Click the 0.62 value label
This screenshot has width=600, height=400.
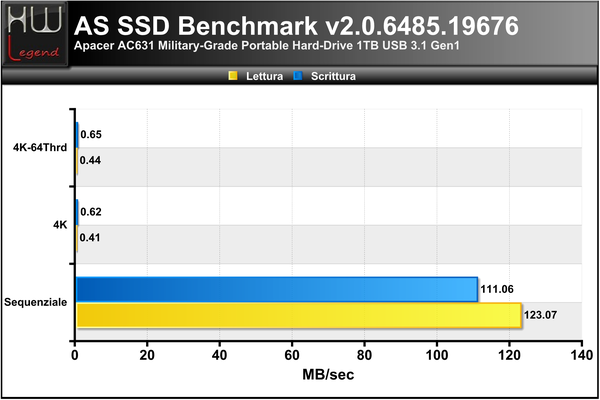91,212
